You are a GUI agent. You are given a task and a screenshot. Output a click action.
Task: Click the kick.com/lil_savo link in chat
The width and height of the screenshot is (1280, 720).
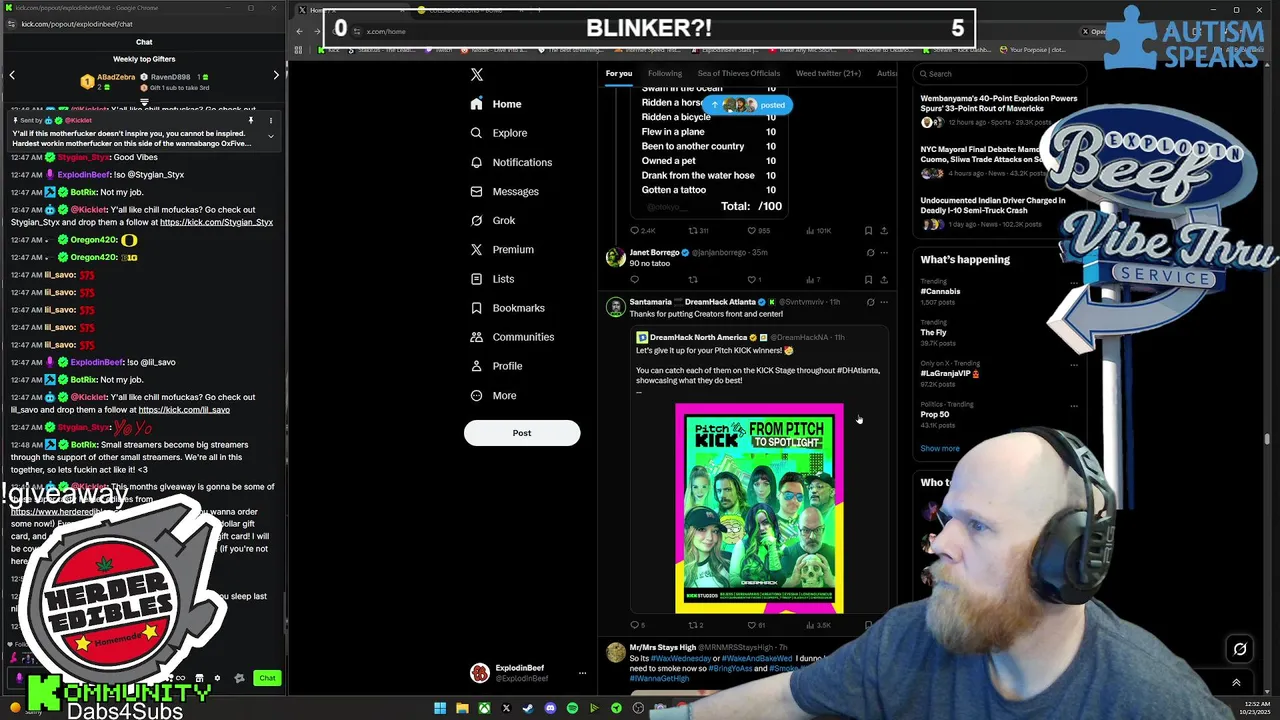184,410
